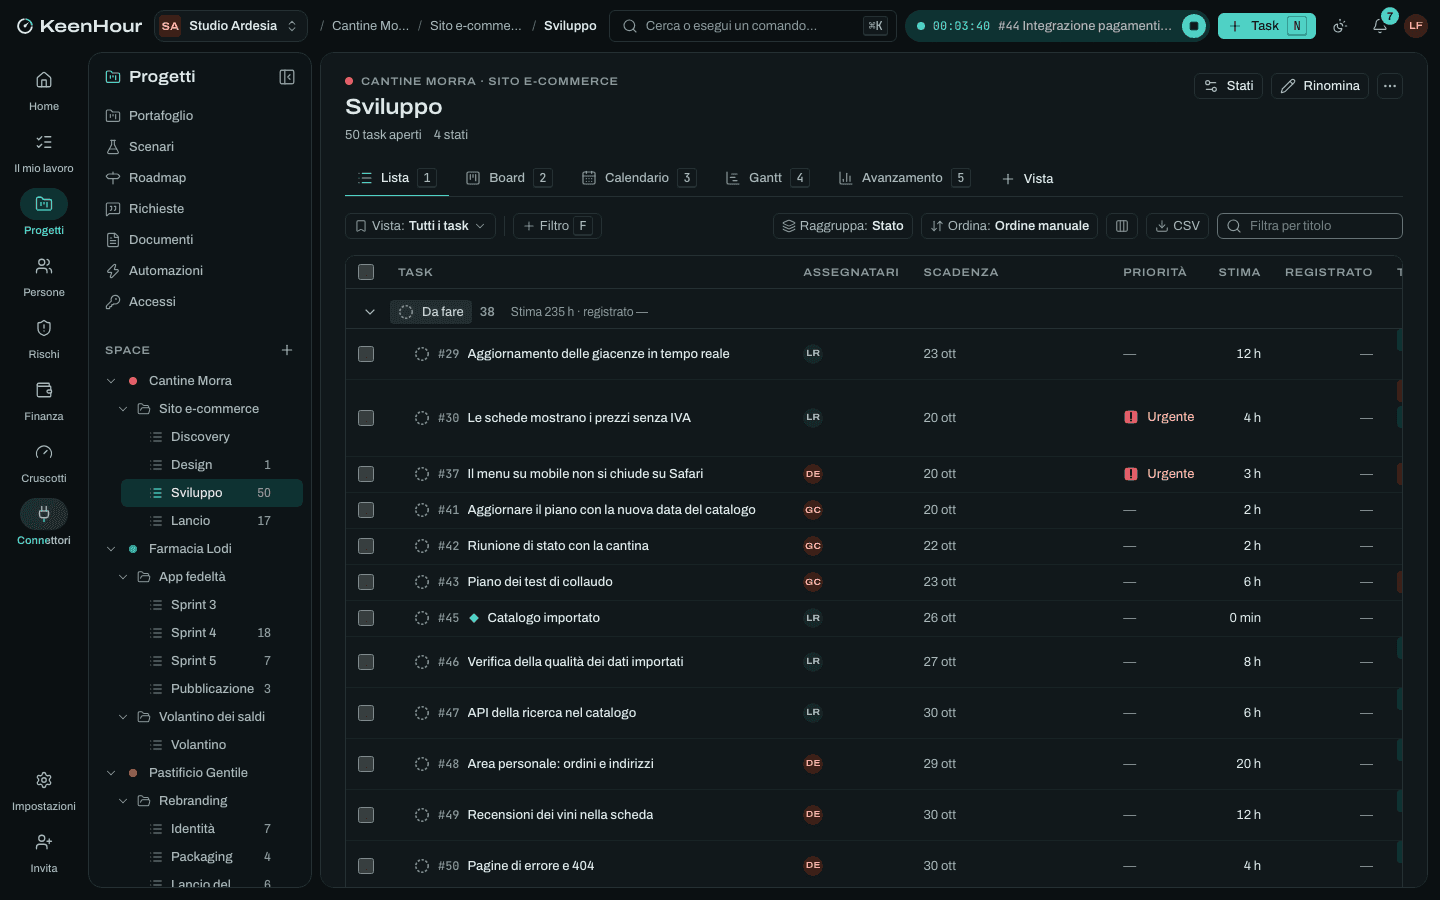The image size is (1440, 900).
Task: Open the Studio Ardesia workspace switcher
Action: tap(231, 26)
